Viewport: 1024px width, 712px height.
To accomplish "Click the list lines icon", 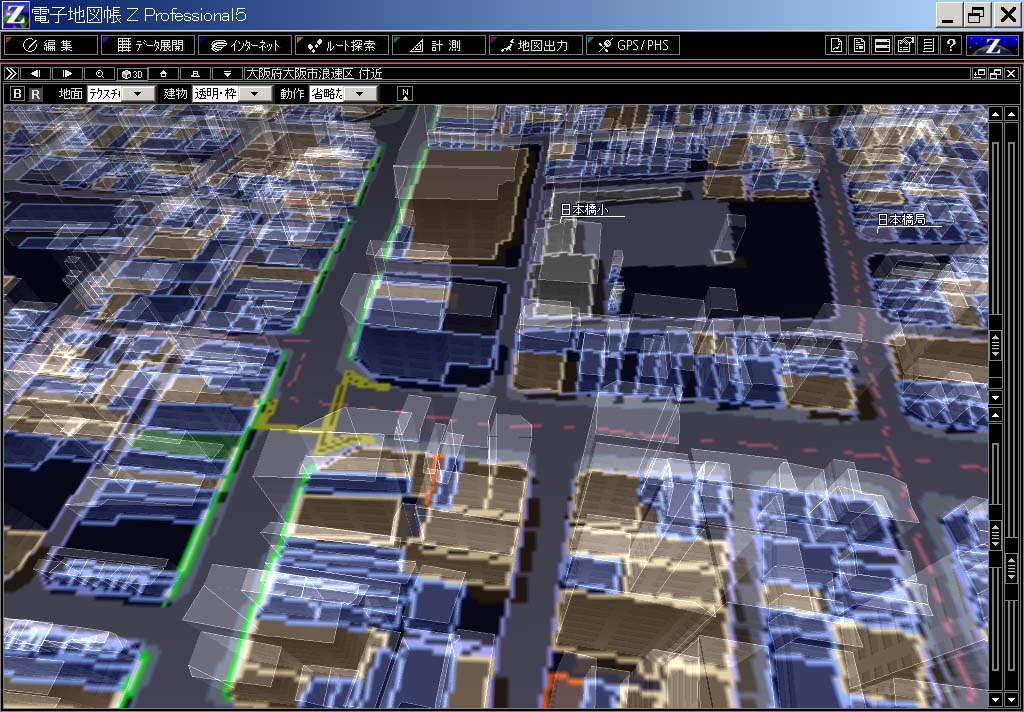I will pos(928,45).
